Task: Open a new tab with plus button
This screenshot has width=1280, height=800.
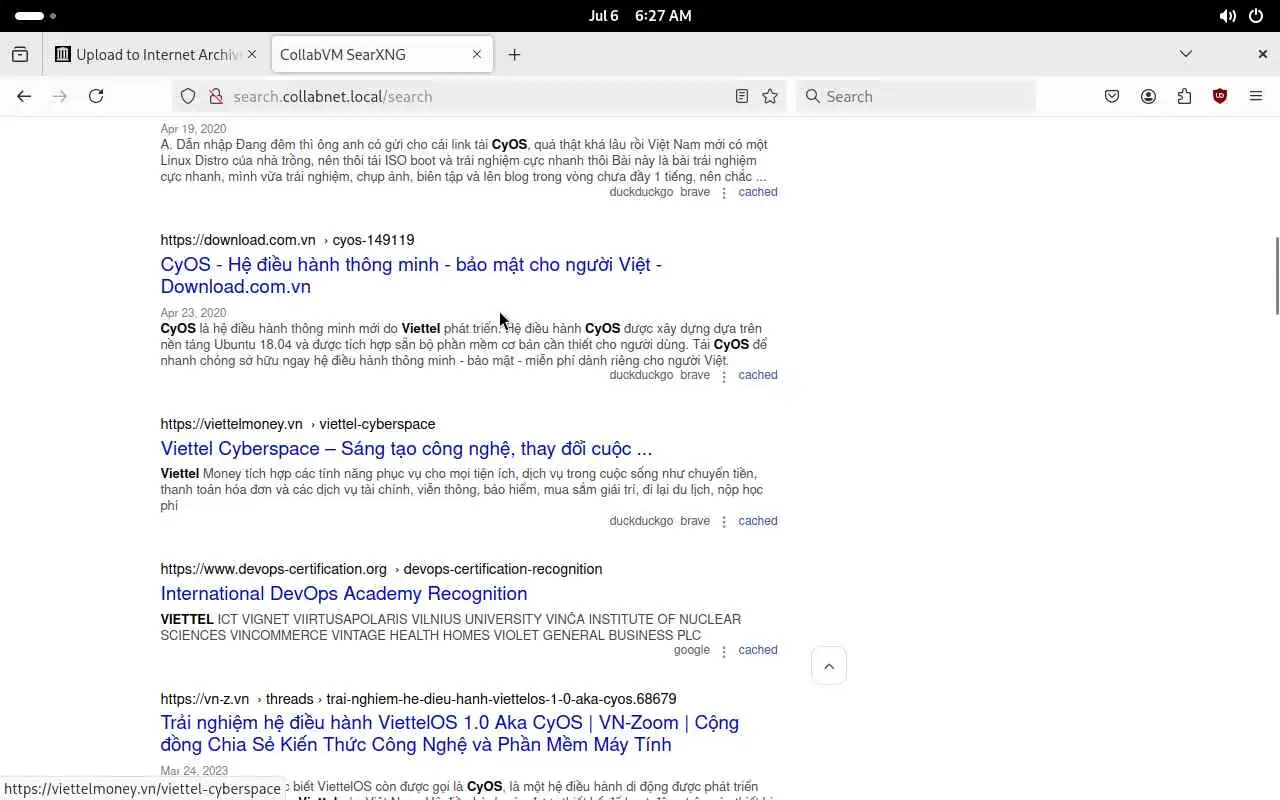Action: coord(514,54)
